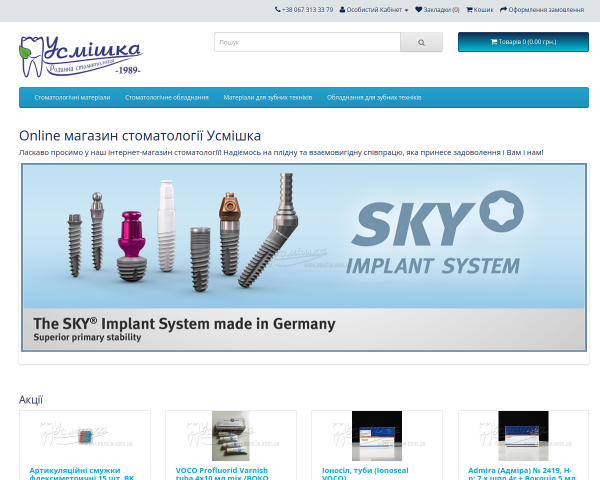Open Іоносіл туби product image
This screenshot has height=480, width=600.
pyautogui.click(x=377, y=436)
